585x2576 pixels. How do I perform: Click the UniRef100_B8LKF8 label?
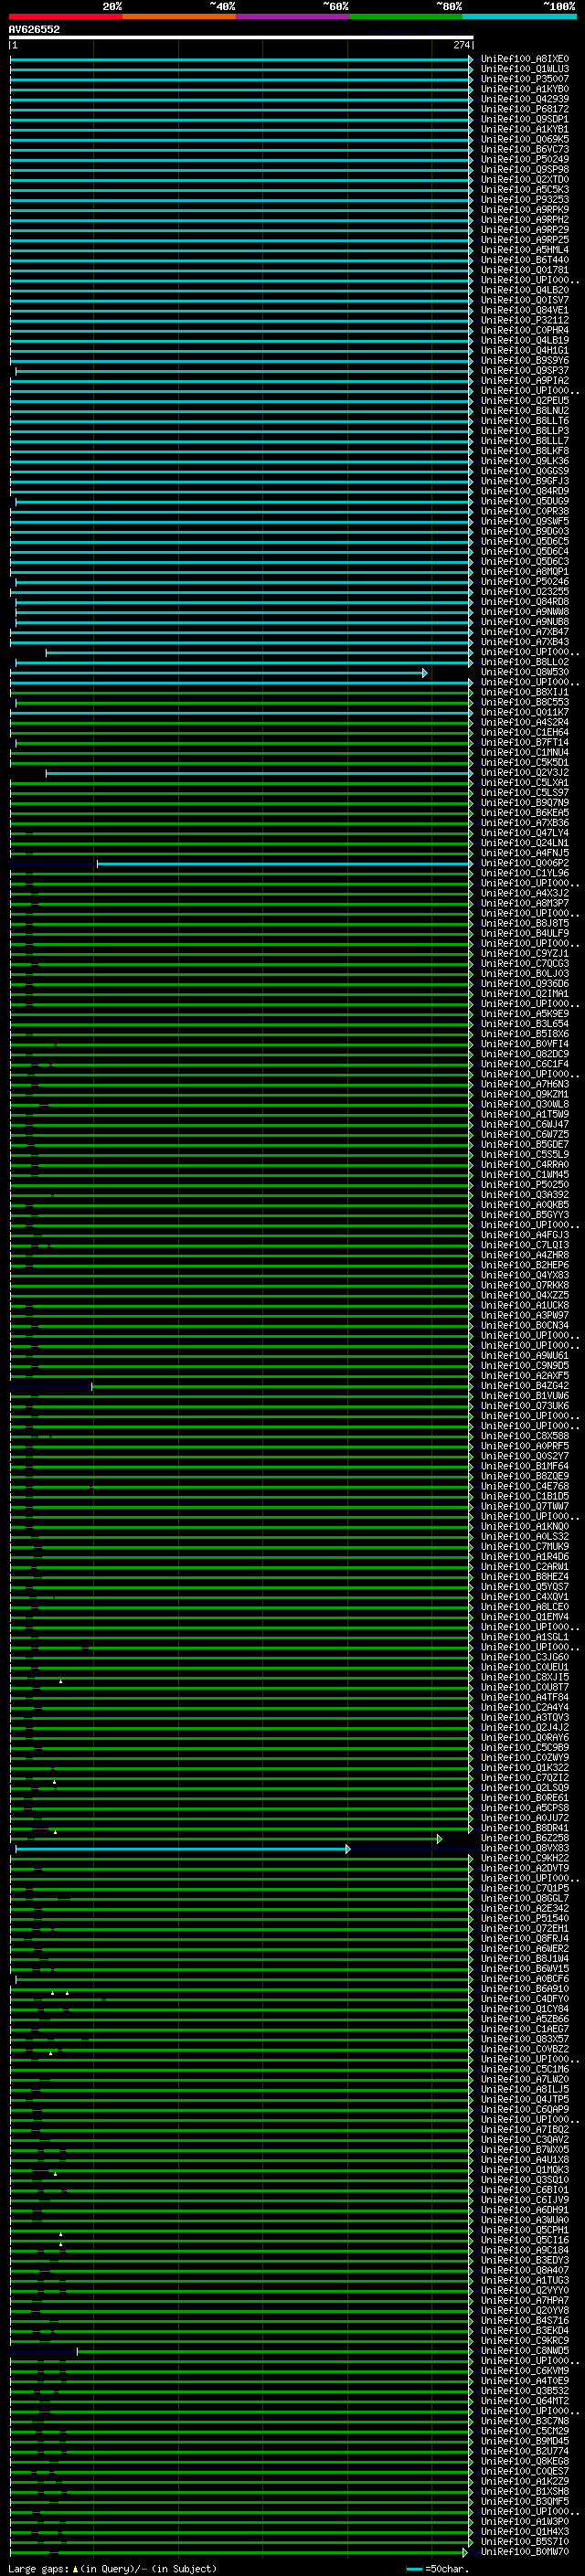[x=524, y=451]
